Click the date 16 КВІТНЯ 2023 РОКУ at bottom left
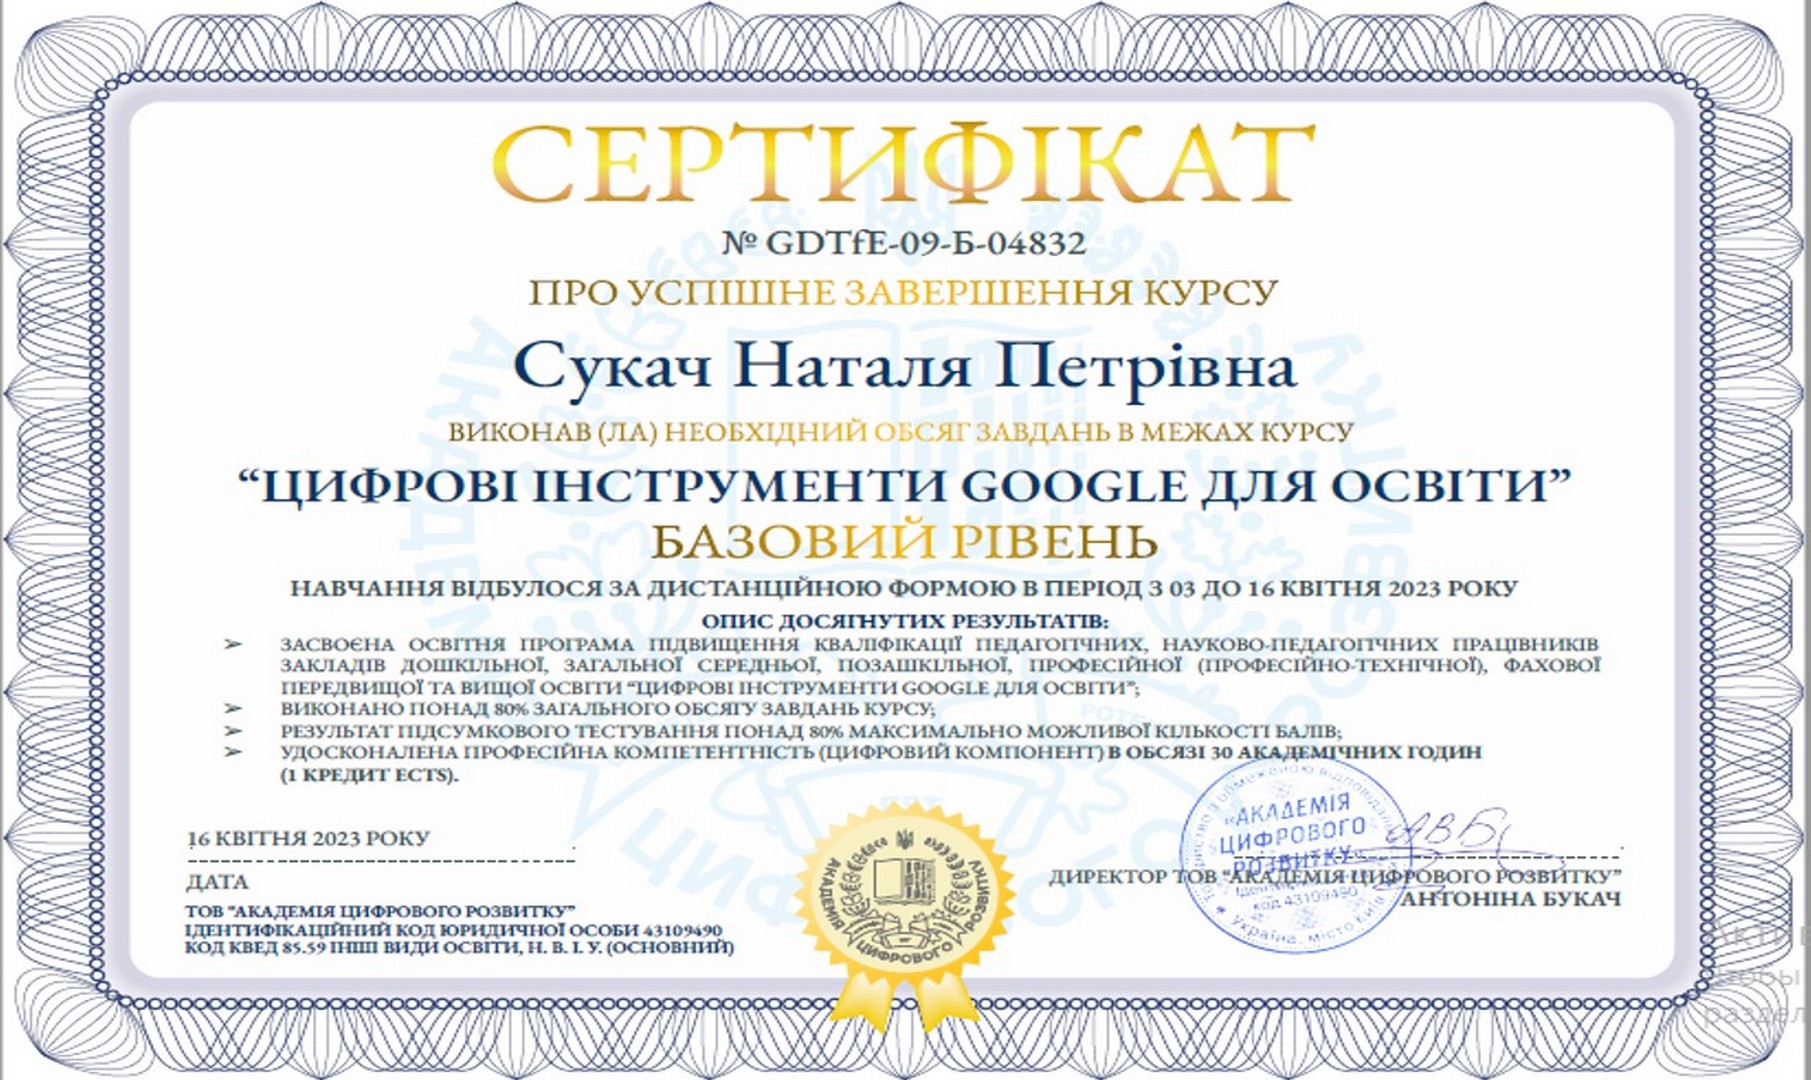The width and height of the screenshot is (1811, 1080). [x=309, y=838]
